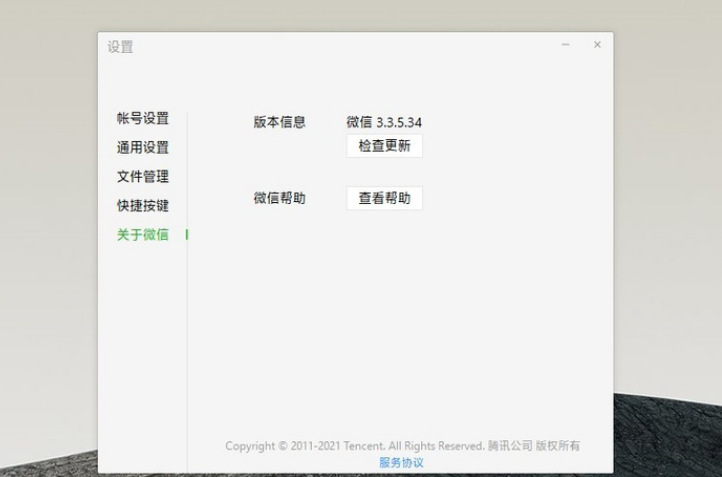Minimize the 设置 window
722x477 pixels.
coord(565,45)
